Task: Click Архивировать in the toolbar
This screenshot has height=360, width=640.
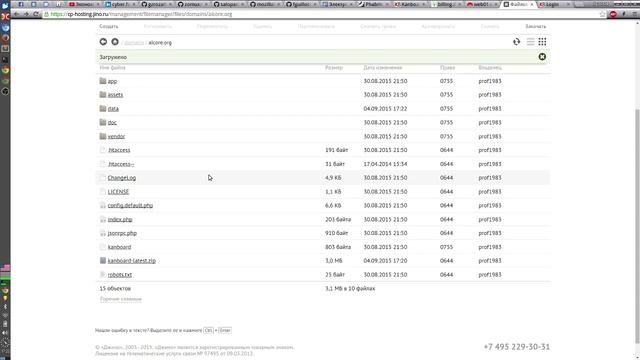Action: coord(438,26)
